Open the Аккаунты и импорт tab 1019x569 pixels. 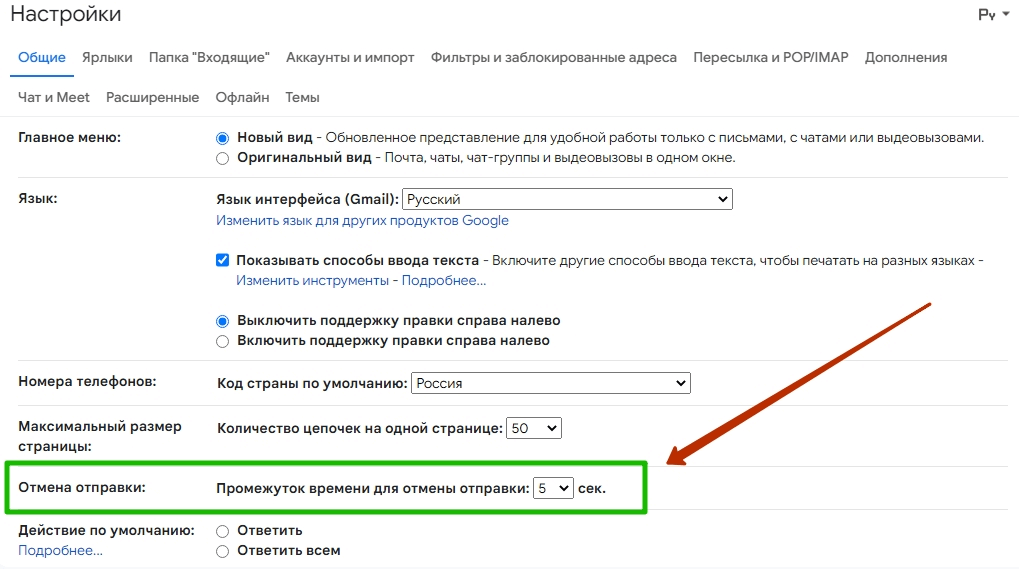pos(350,58)
